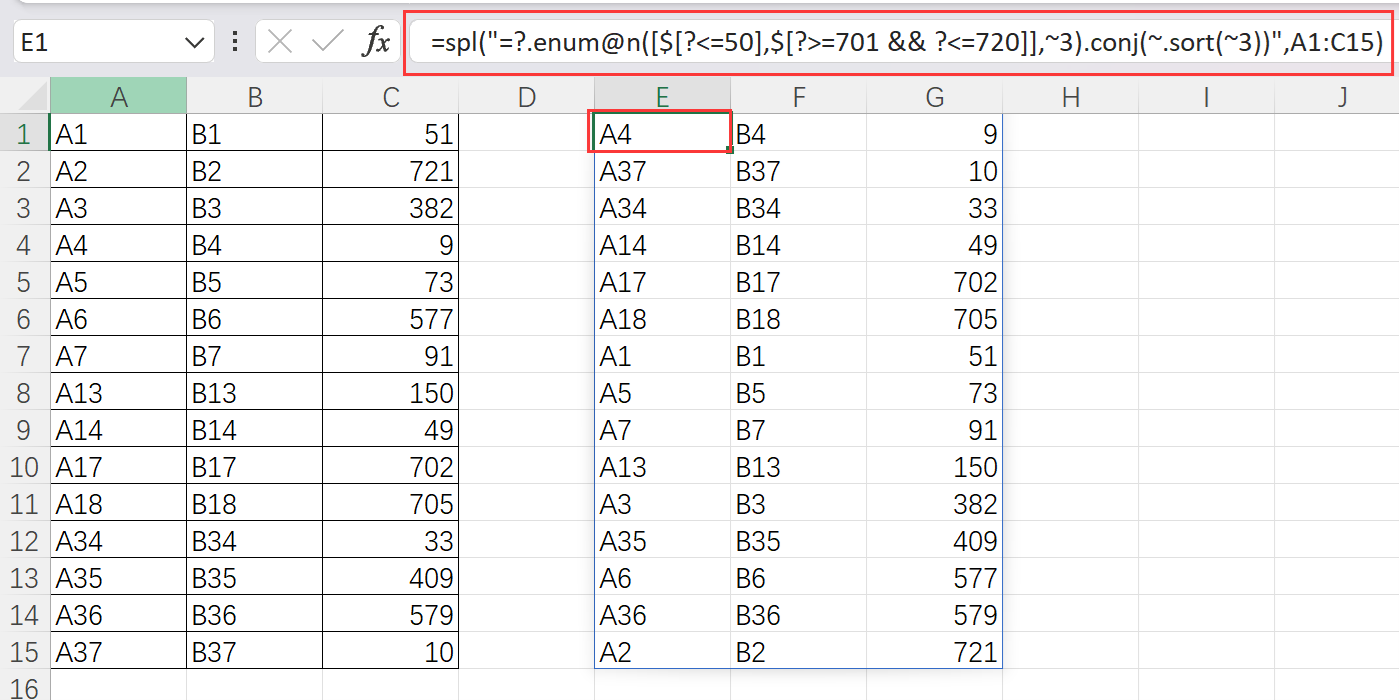
Task: Select row 8 header
Action: 25,393
